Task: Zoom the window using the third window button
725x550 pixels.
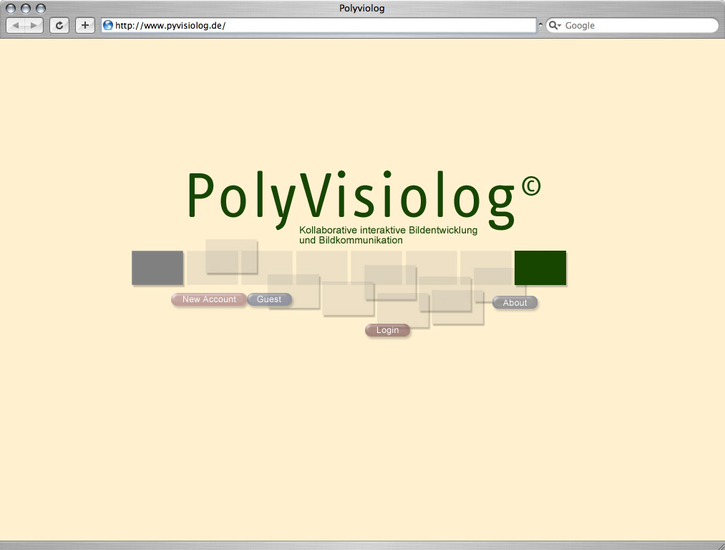Action: 41,8
